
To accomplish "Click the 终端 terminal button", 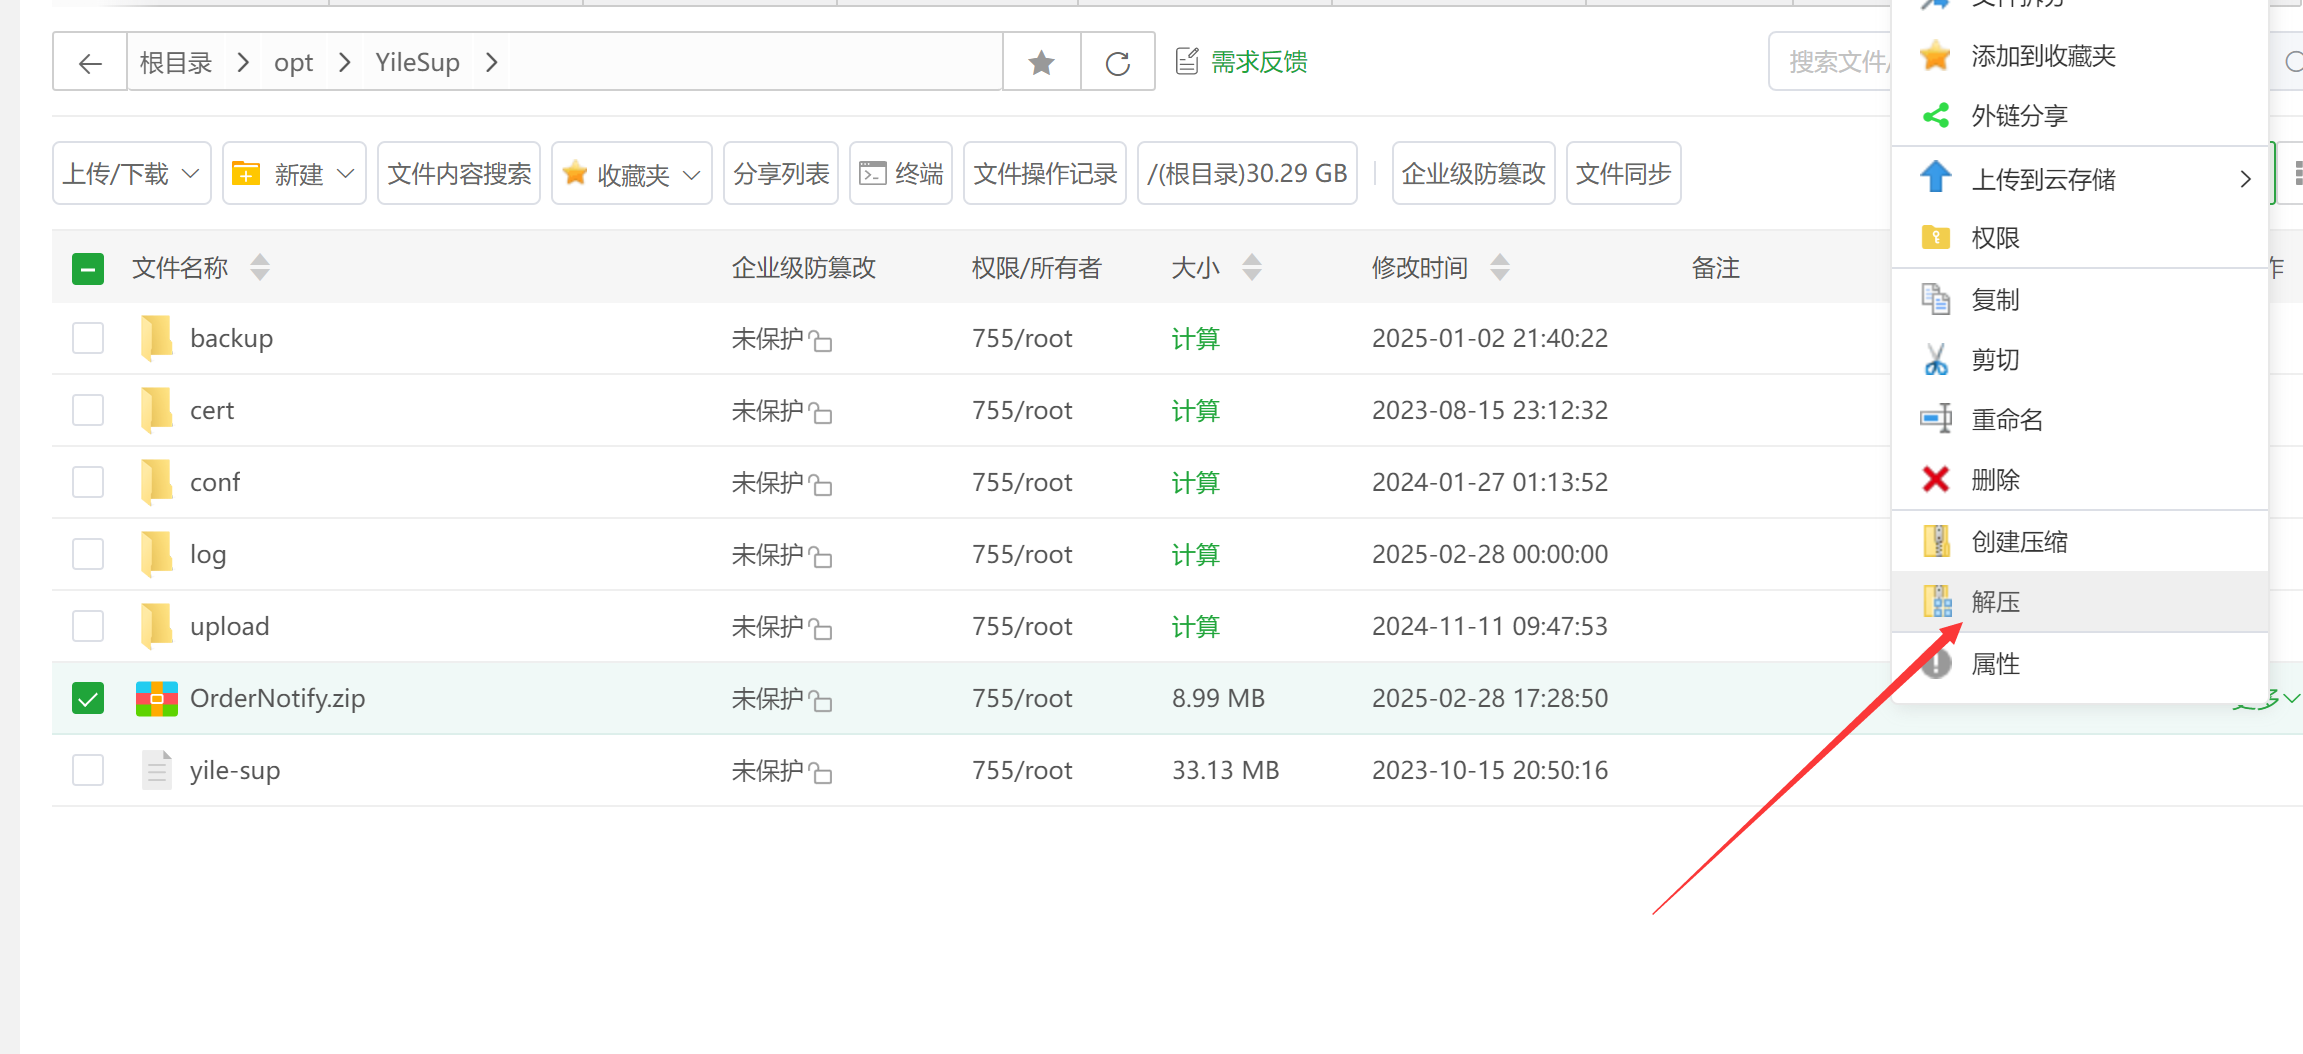I will [901, 174].
